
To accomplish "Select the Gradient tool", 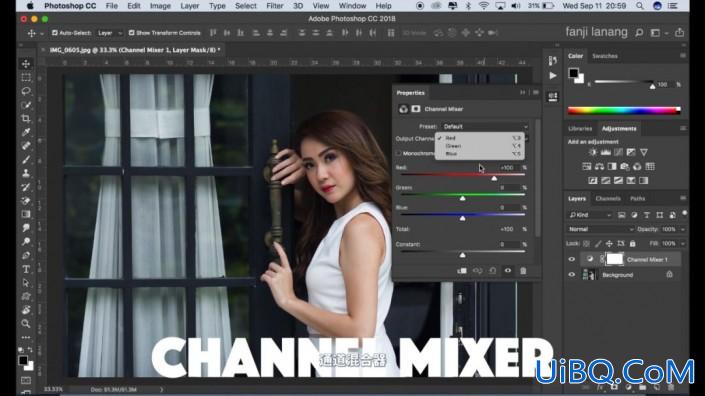I will click(26, 214).
